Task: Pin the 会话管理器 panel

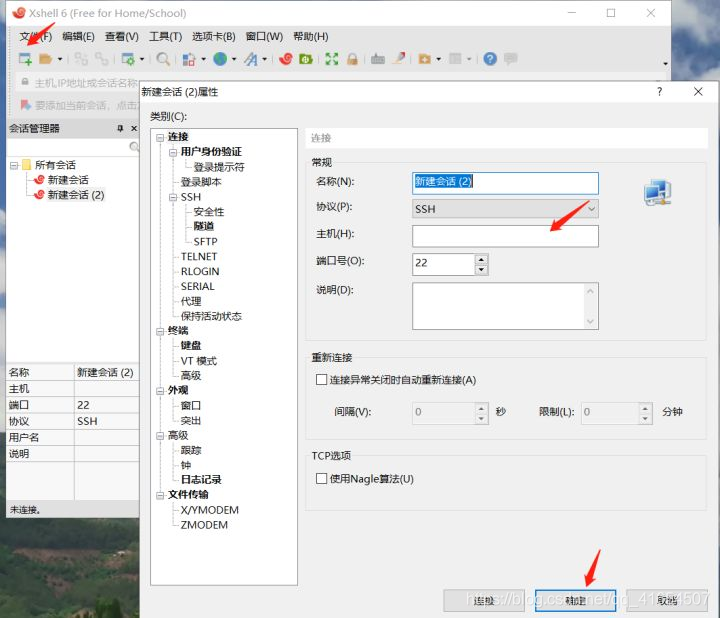Action: 120,129
